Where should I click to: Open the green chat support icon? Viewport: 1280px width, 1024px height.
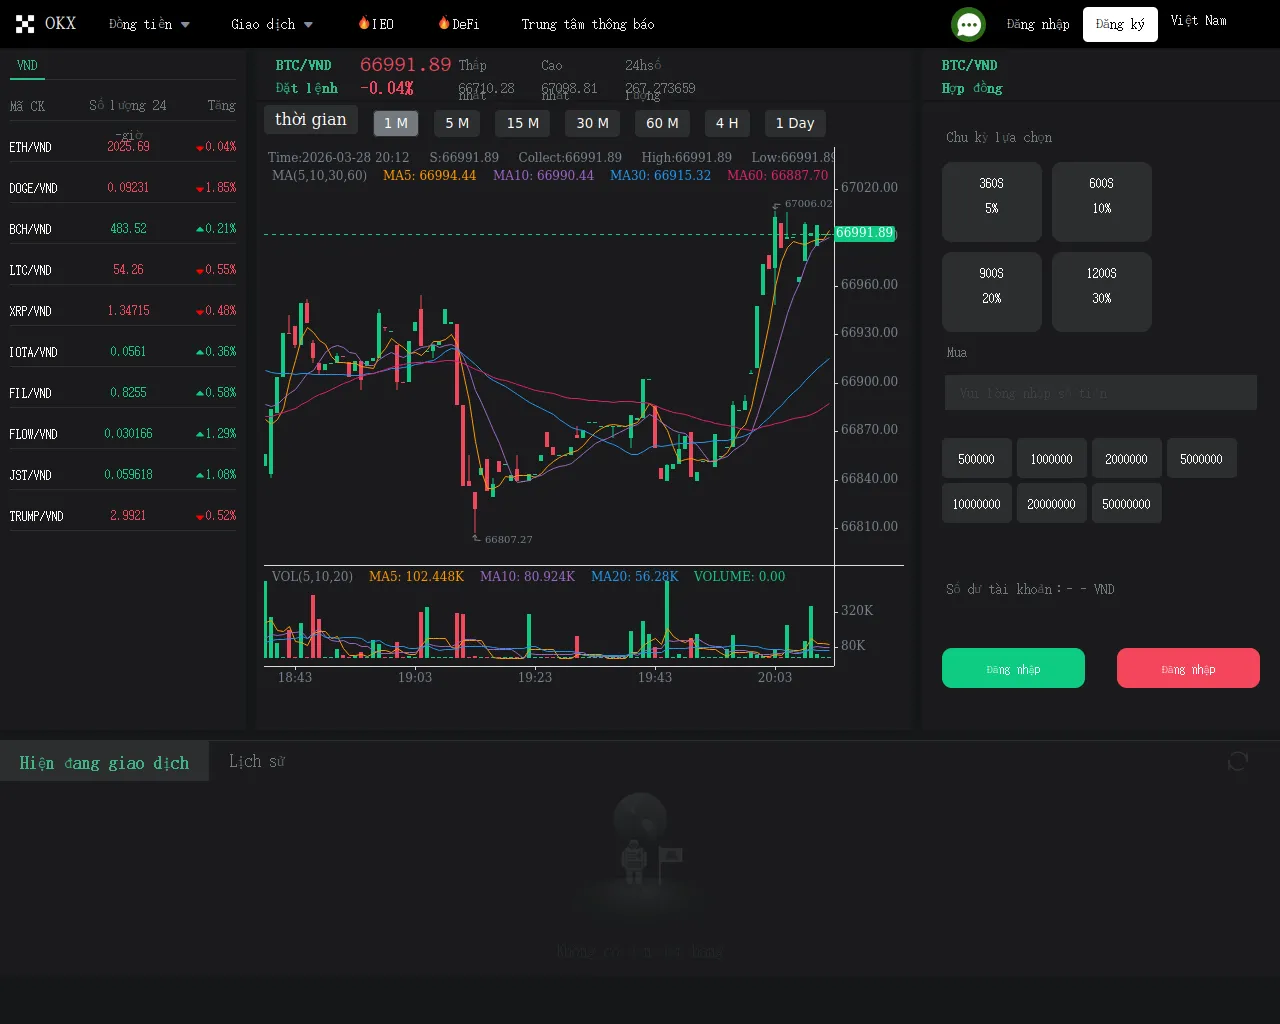(x=968, y=24)
